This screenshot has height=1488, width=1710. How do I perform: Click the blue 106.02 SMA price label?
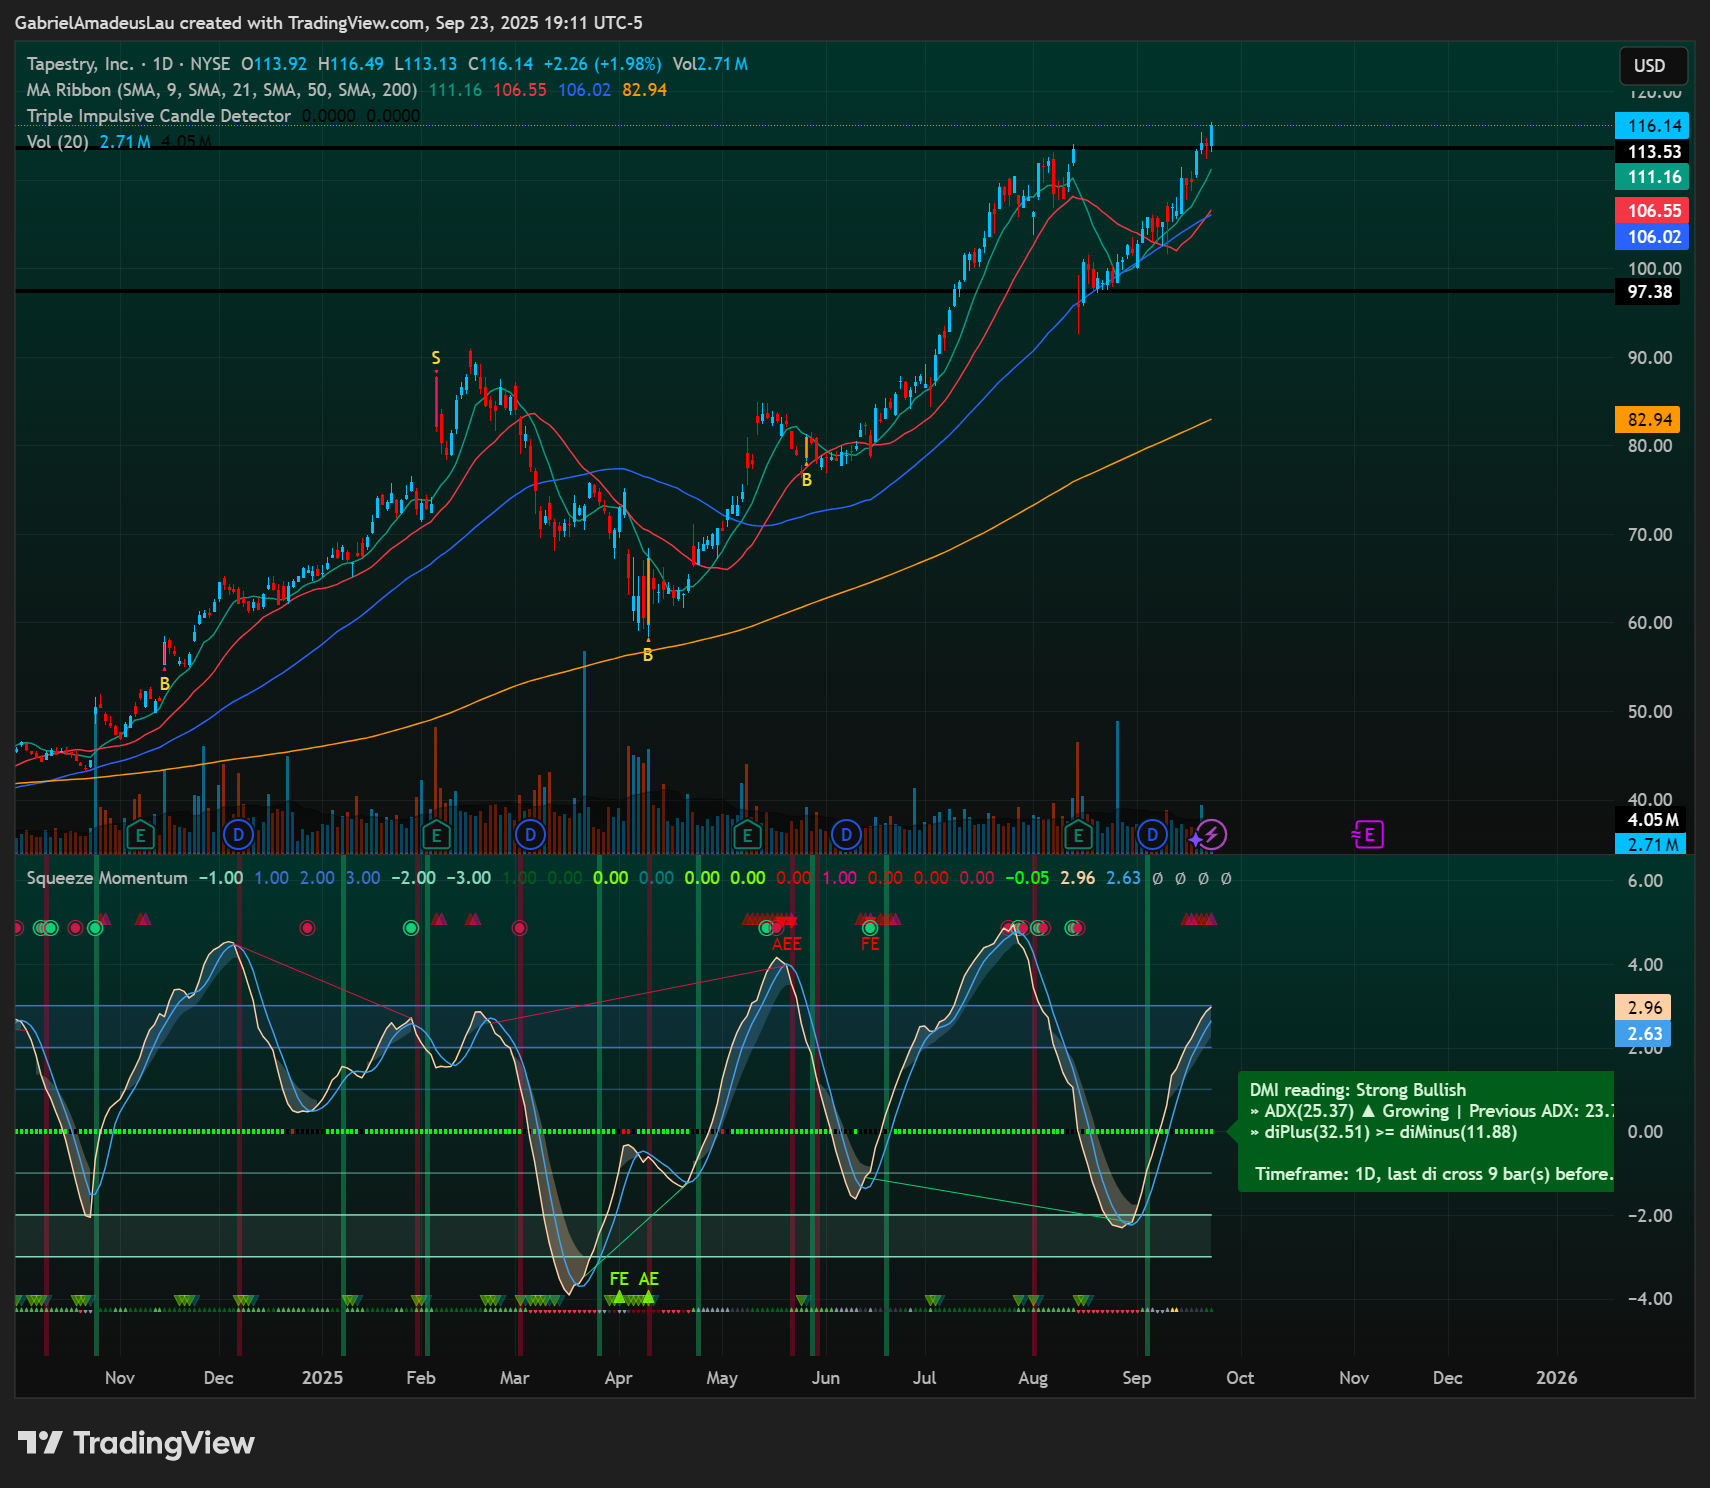point(1652,237)
